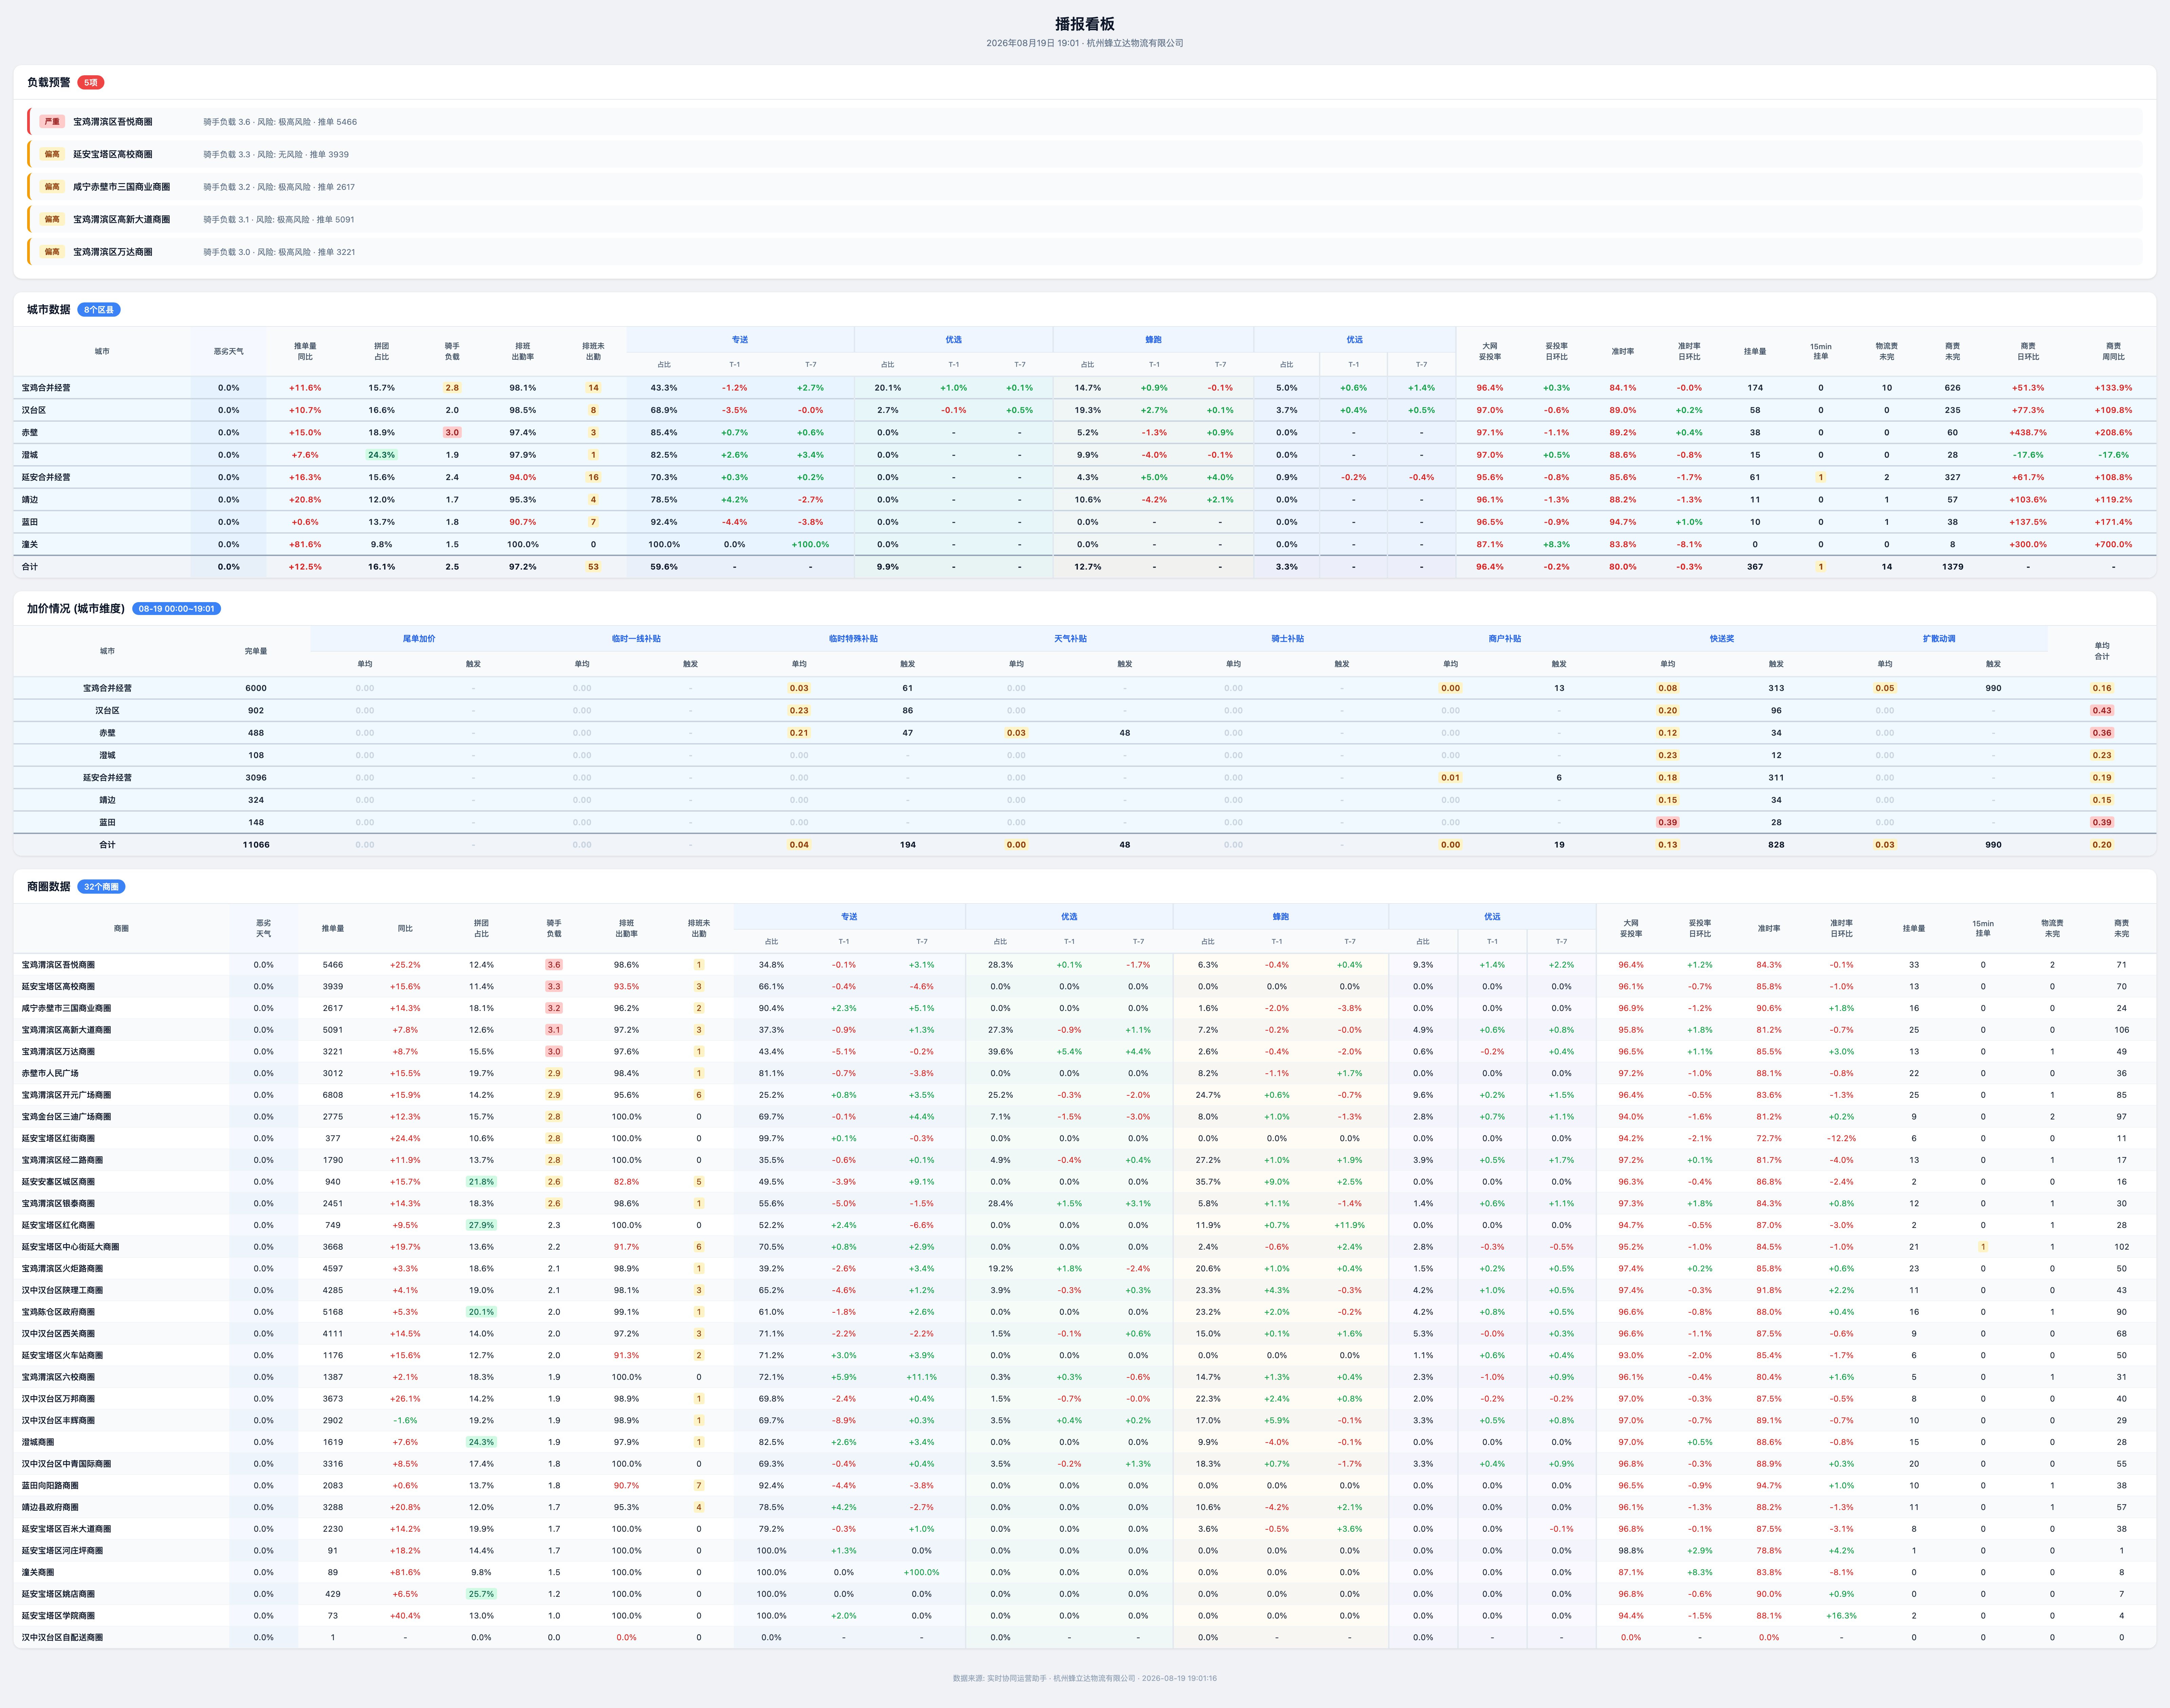The width and height of the screenshot is (2170, 1708).
Task: Click 加价情况 (城市维度) section heading
Action: tap(76, 609)
